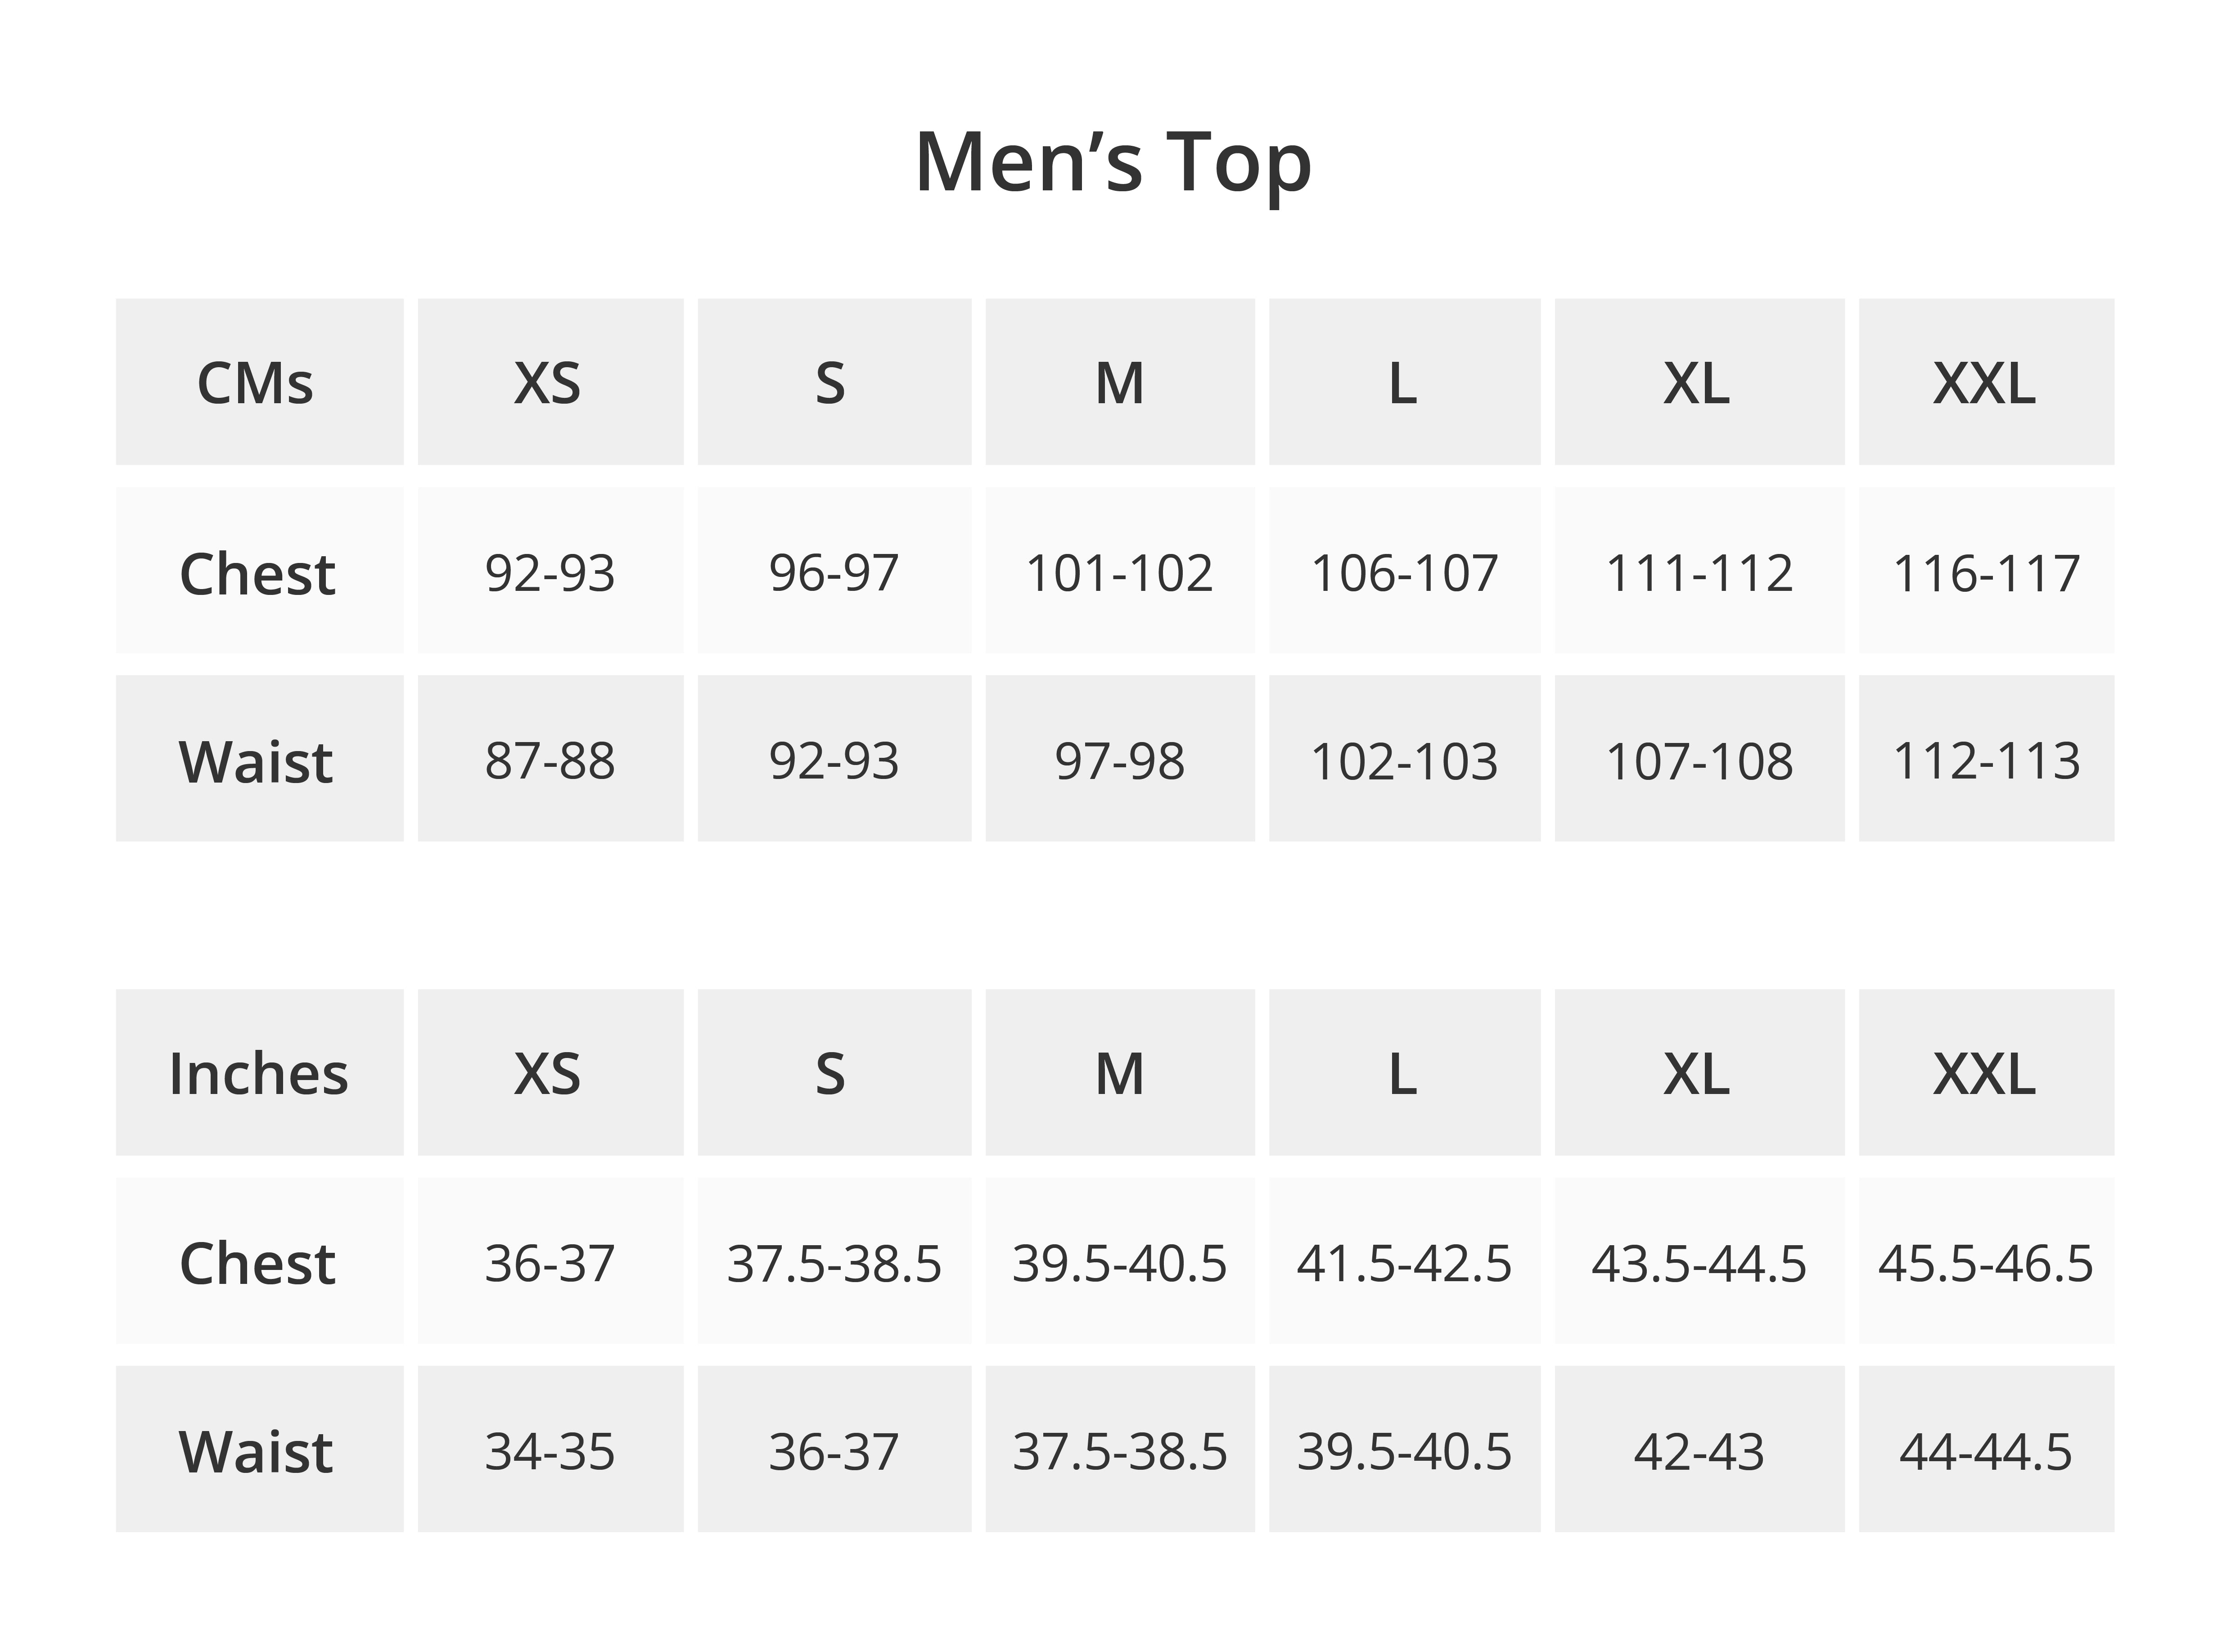Click the Men's Top title heading

1113,163
